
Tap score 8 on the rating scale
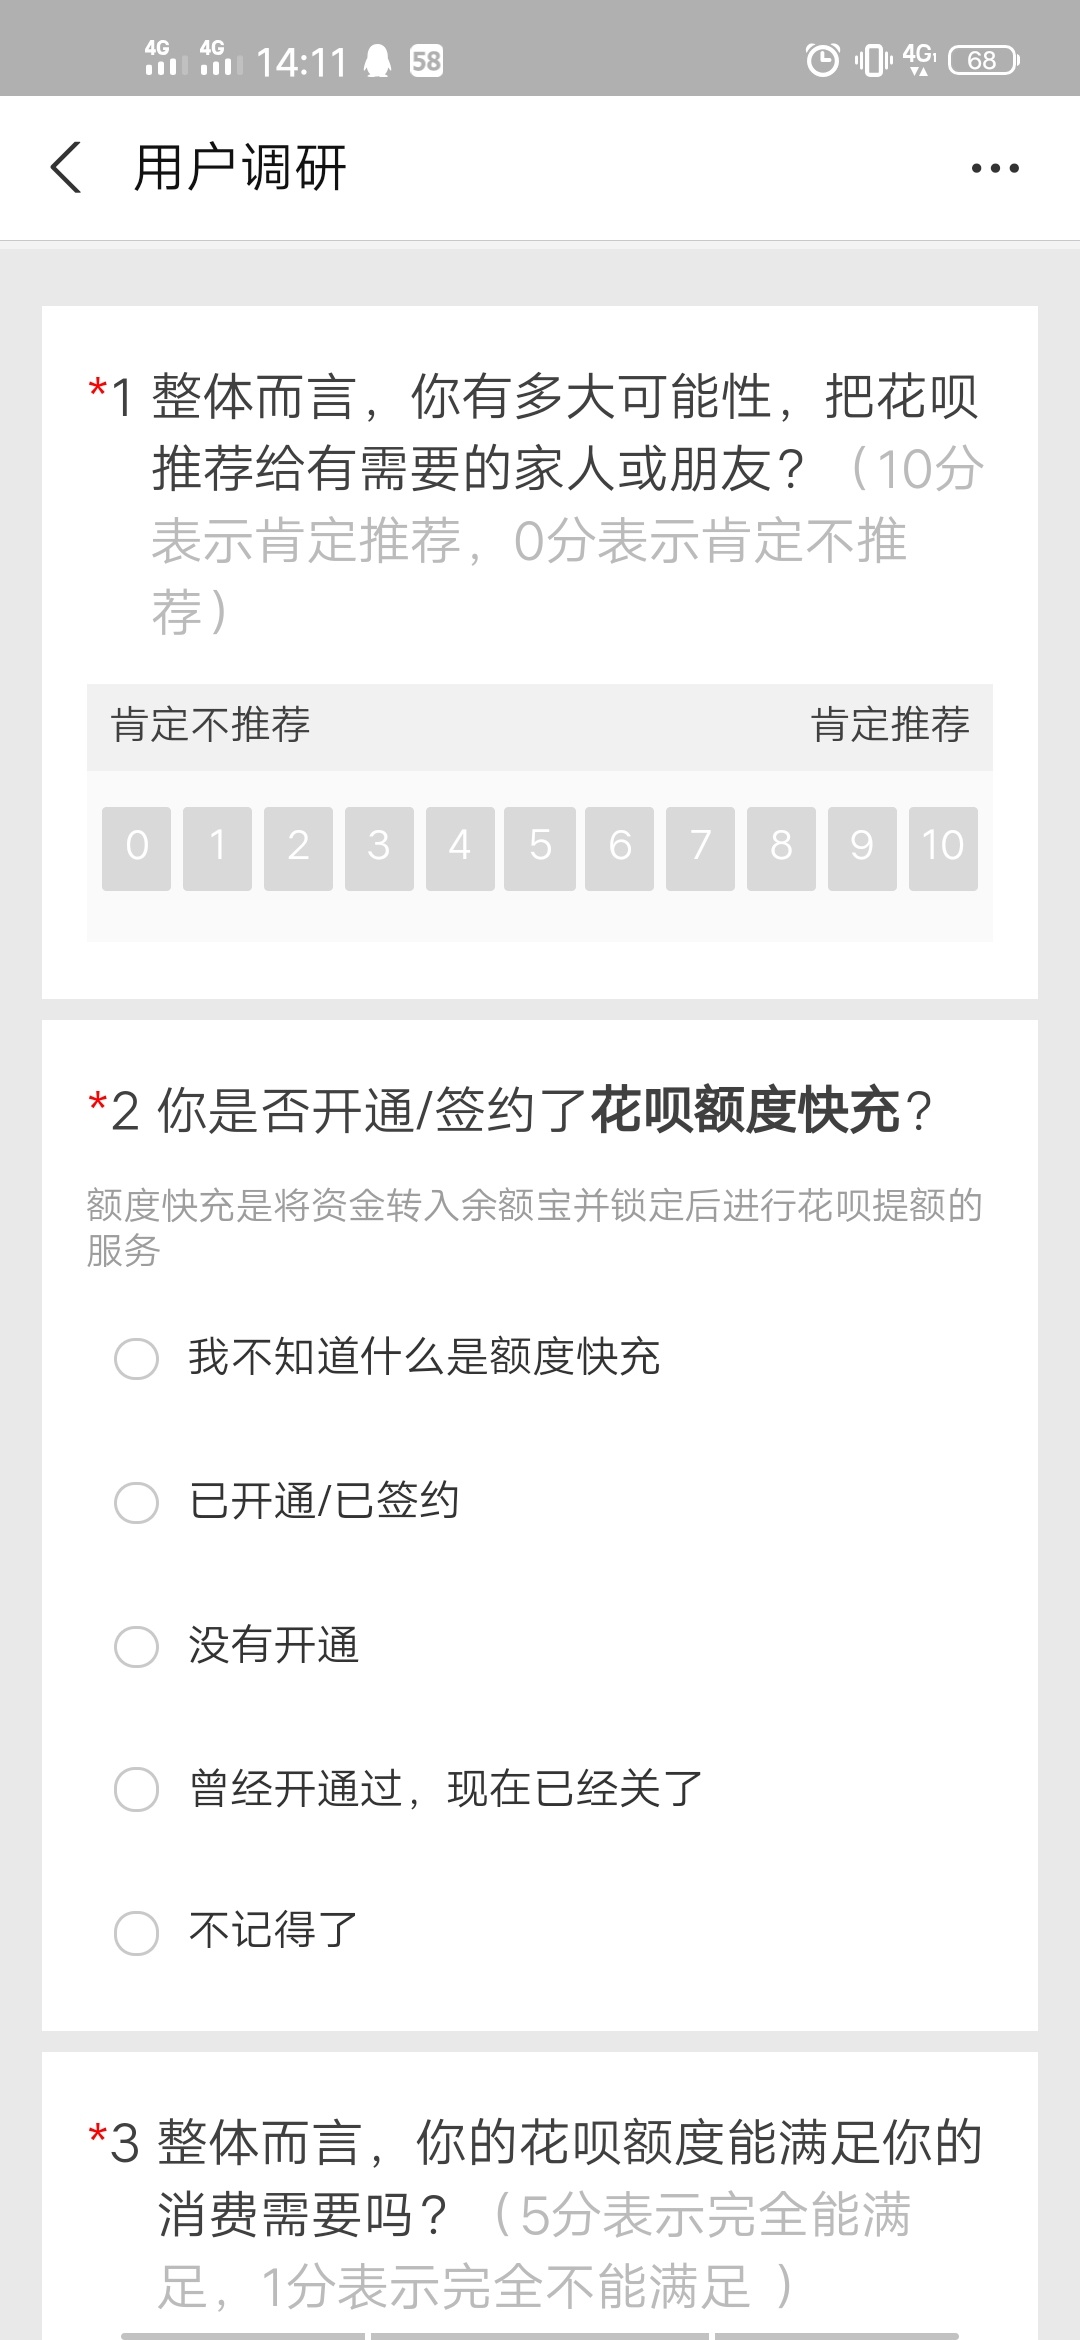[x=781, y=848]
